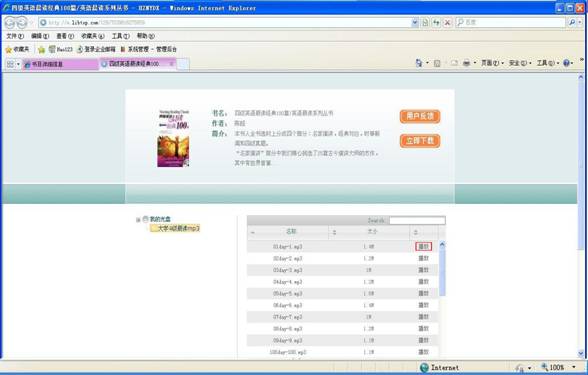Select the 05day-5.mp3 file name

(288, 294)
